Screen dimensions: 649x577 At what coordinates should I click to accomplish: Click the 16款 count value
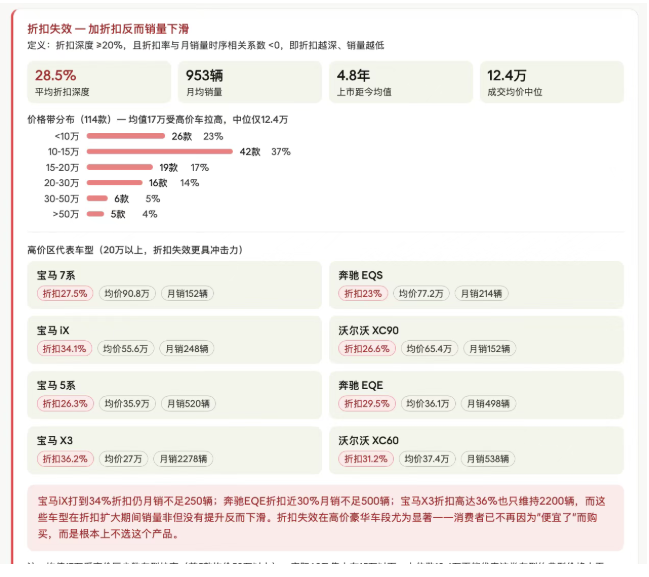coord(158,183)
